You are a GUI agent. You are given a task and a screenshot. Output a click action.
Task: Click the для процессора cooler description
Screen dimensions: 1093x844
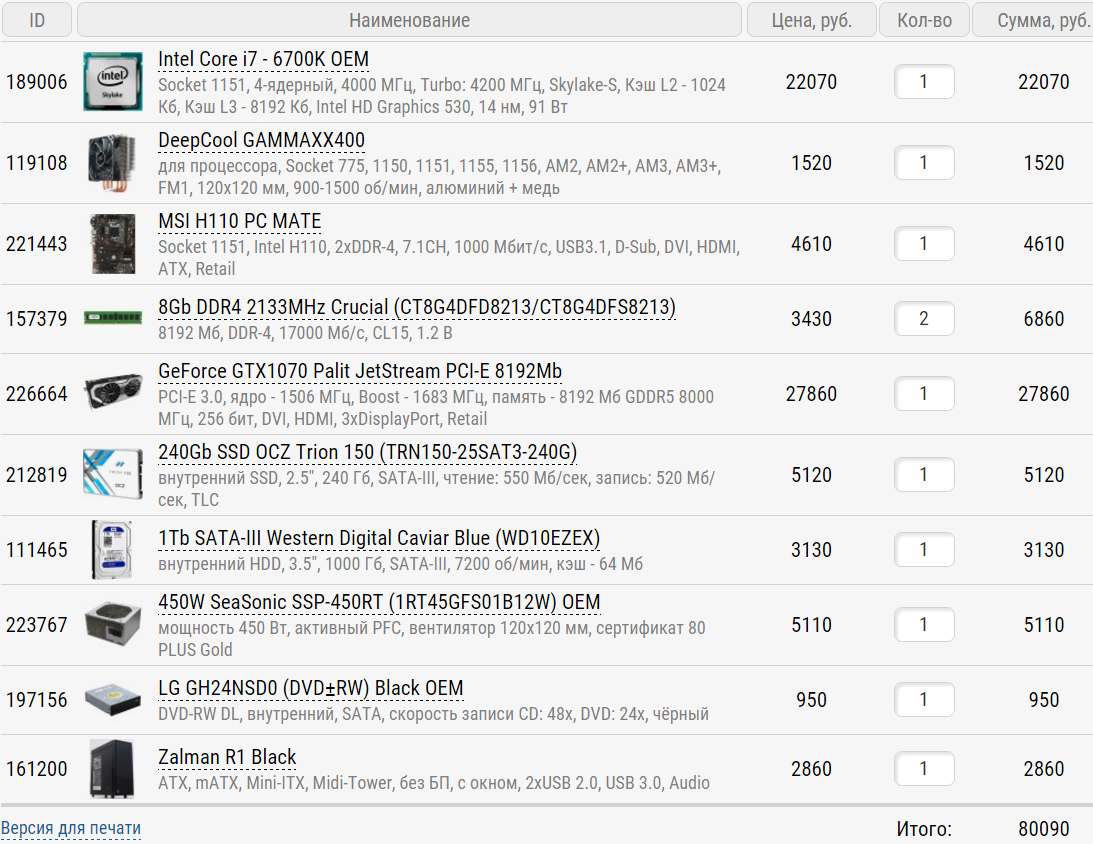coord(440,177)
